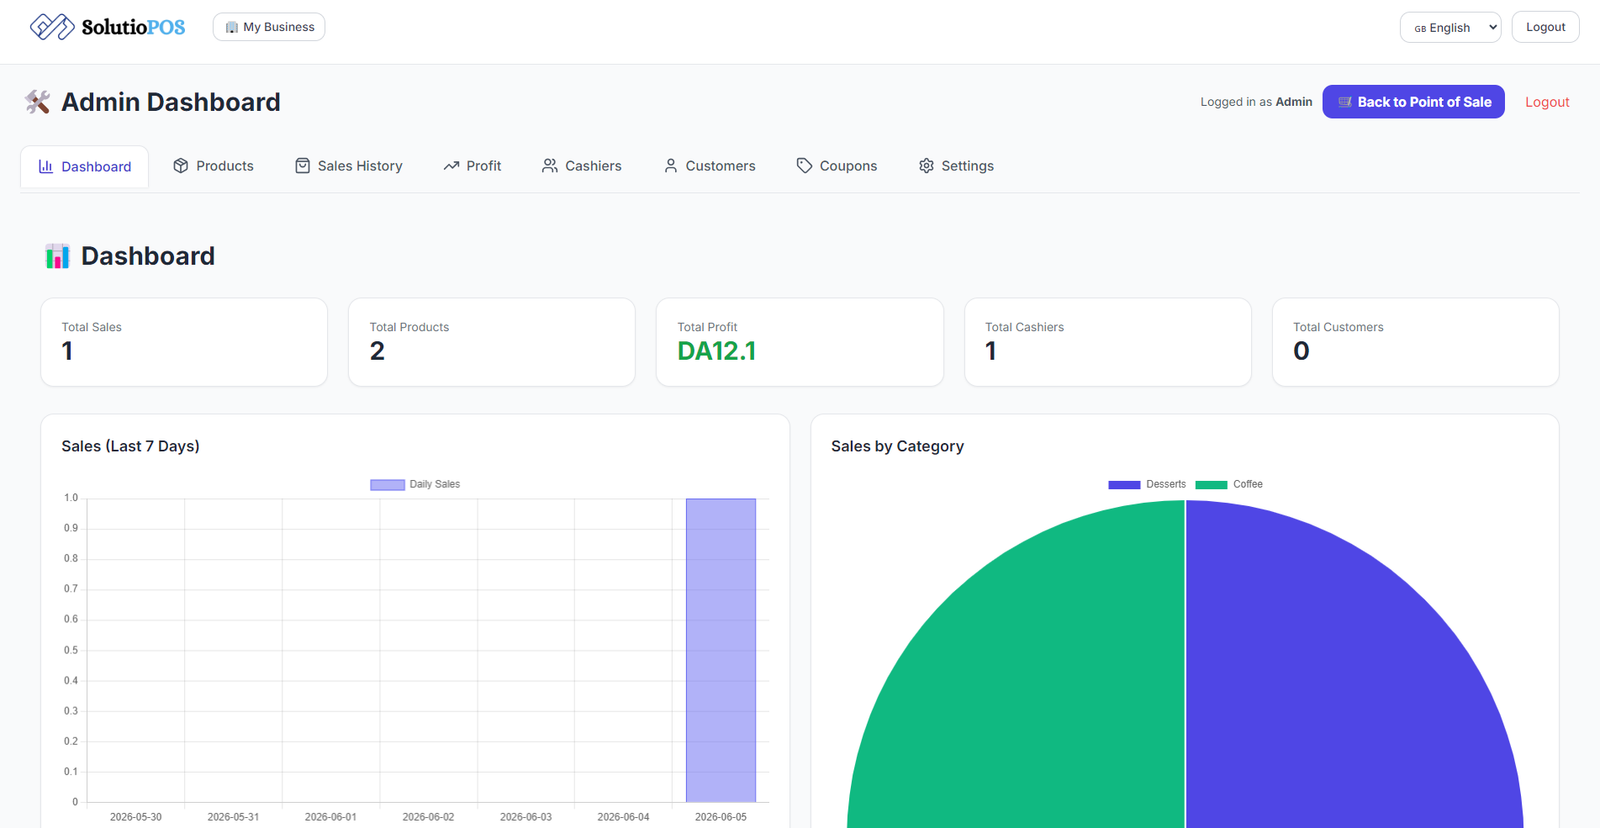The height and width of the screenshot is (828, 1600).
Task: Click the 2026-06-04 axis date label
Action: (623, 817)
